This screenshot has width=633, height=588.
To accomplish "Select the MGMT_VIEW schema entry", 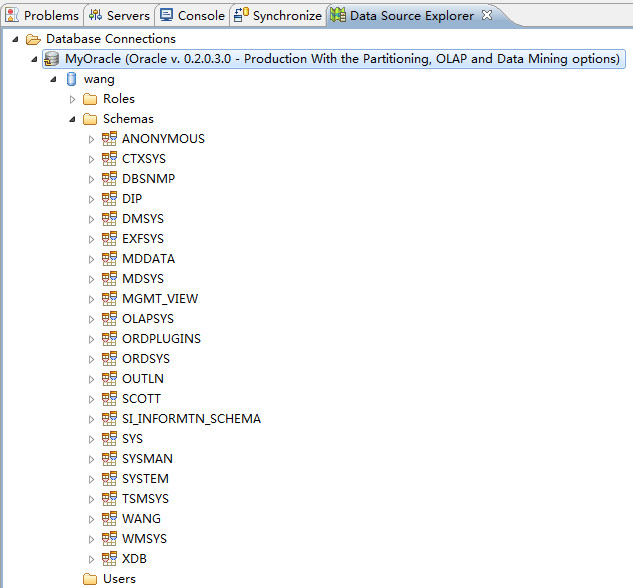I will [x=159, y=299].
